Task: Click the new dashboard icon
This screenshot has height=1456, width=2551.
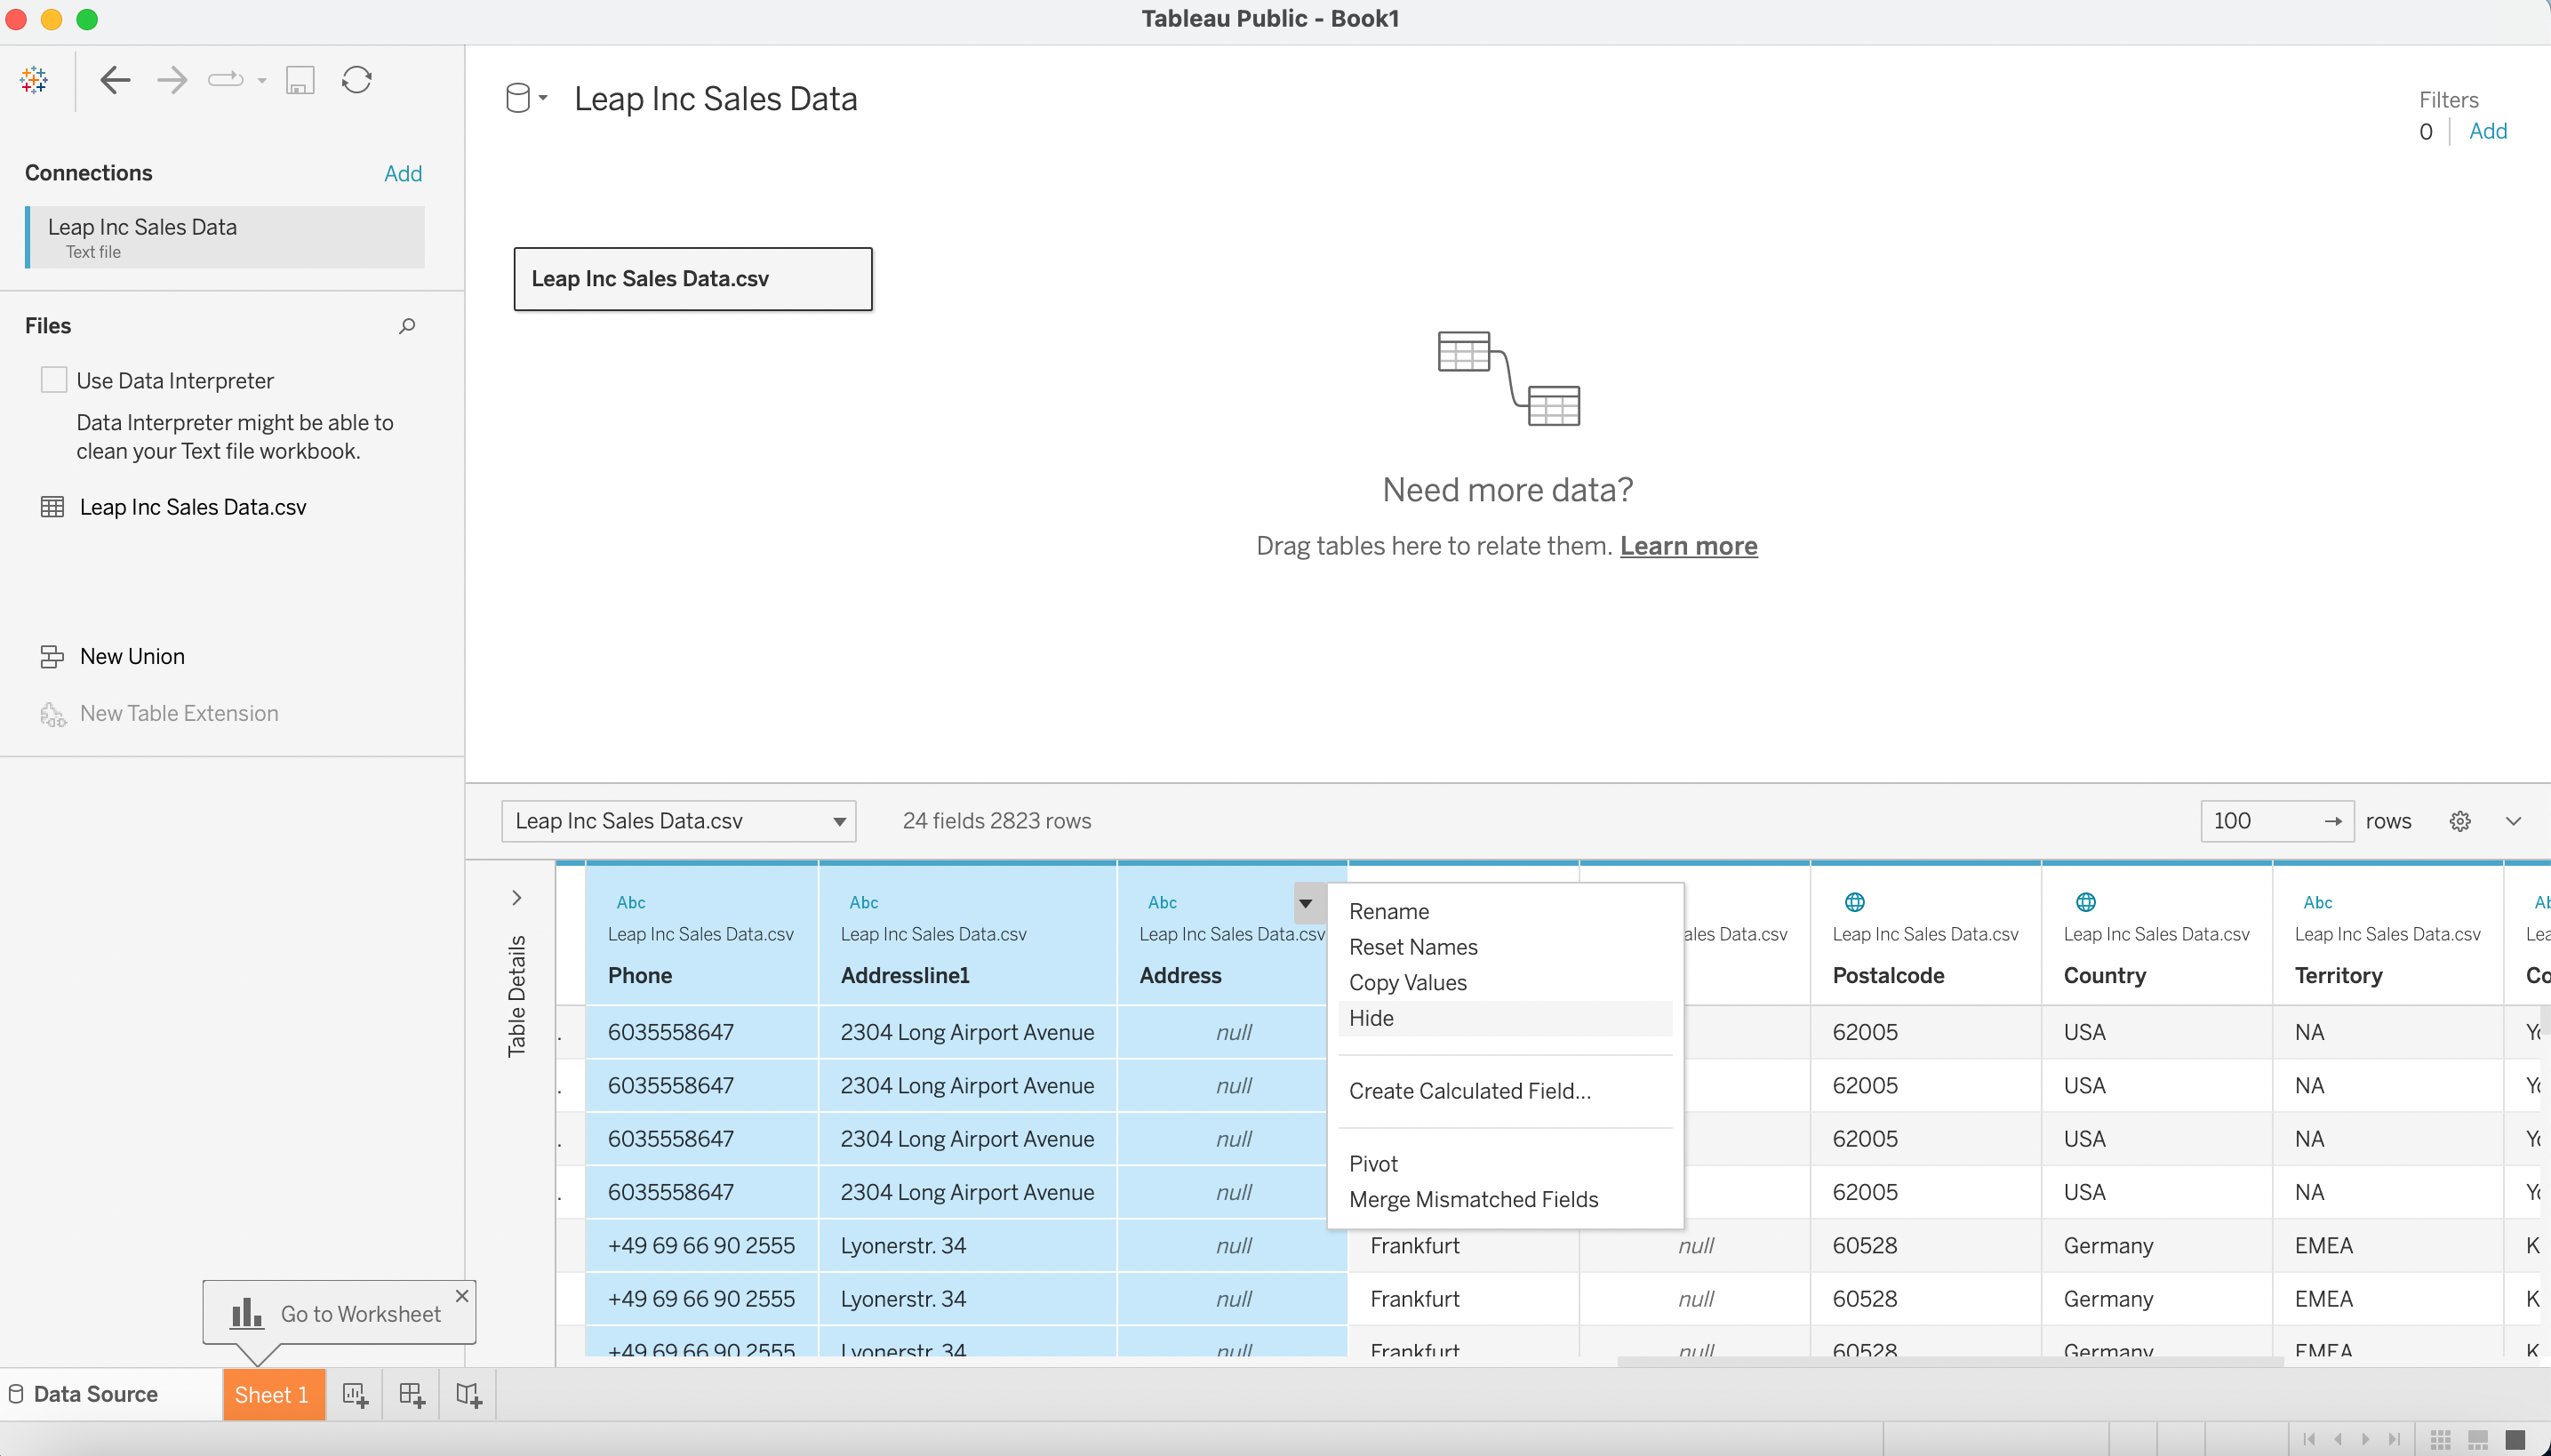Action: click(x=412, y=1394)
